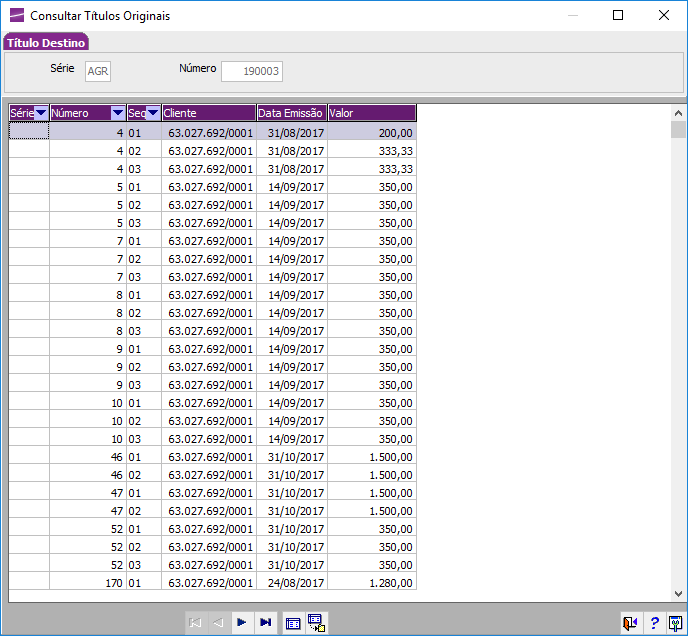Advance to the next record arrow

[242, 622]
